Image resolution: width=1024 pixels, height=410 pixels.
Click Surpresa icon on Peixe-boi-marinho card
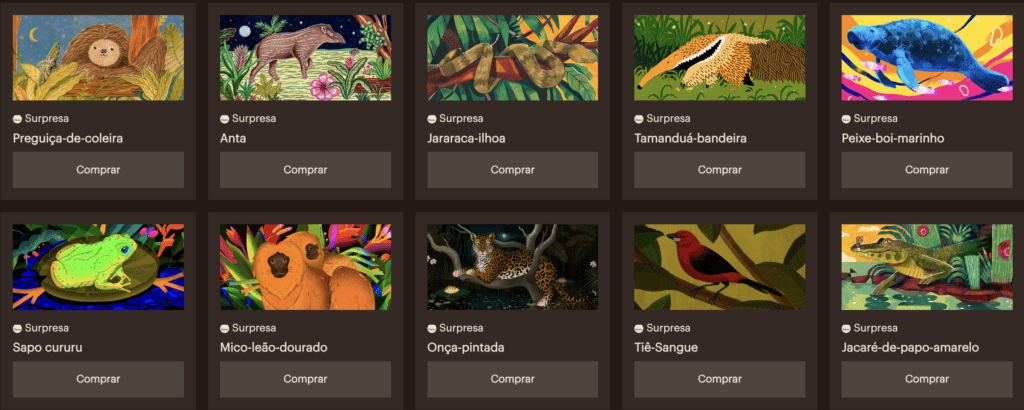pyautogui.click(x=846, y=119)
